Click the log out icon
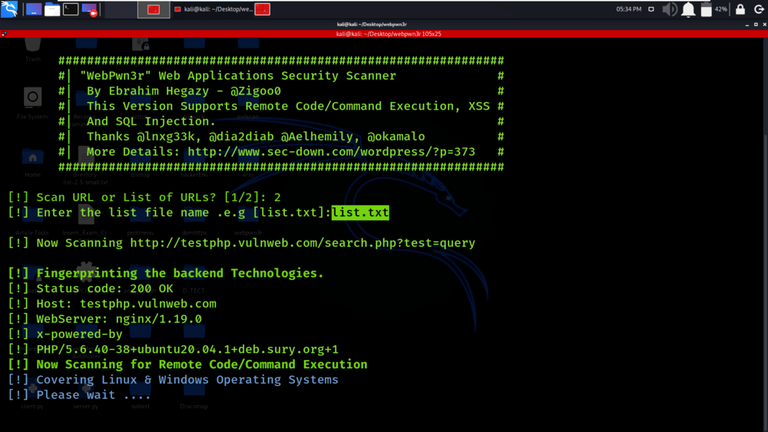 759,9
